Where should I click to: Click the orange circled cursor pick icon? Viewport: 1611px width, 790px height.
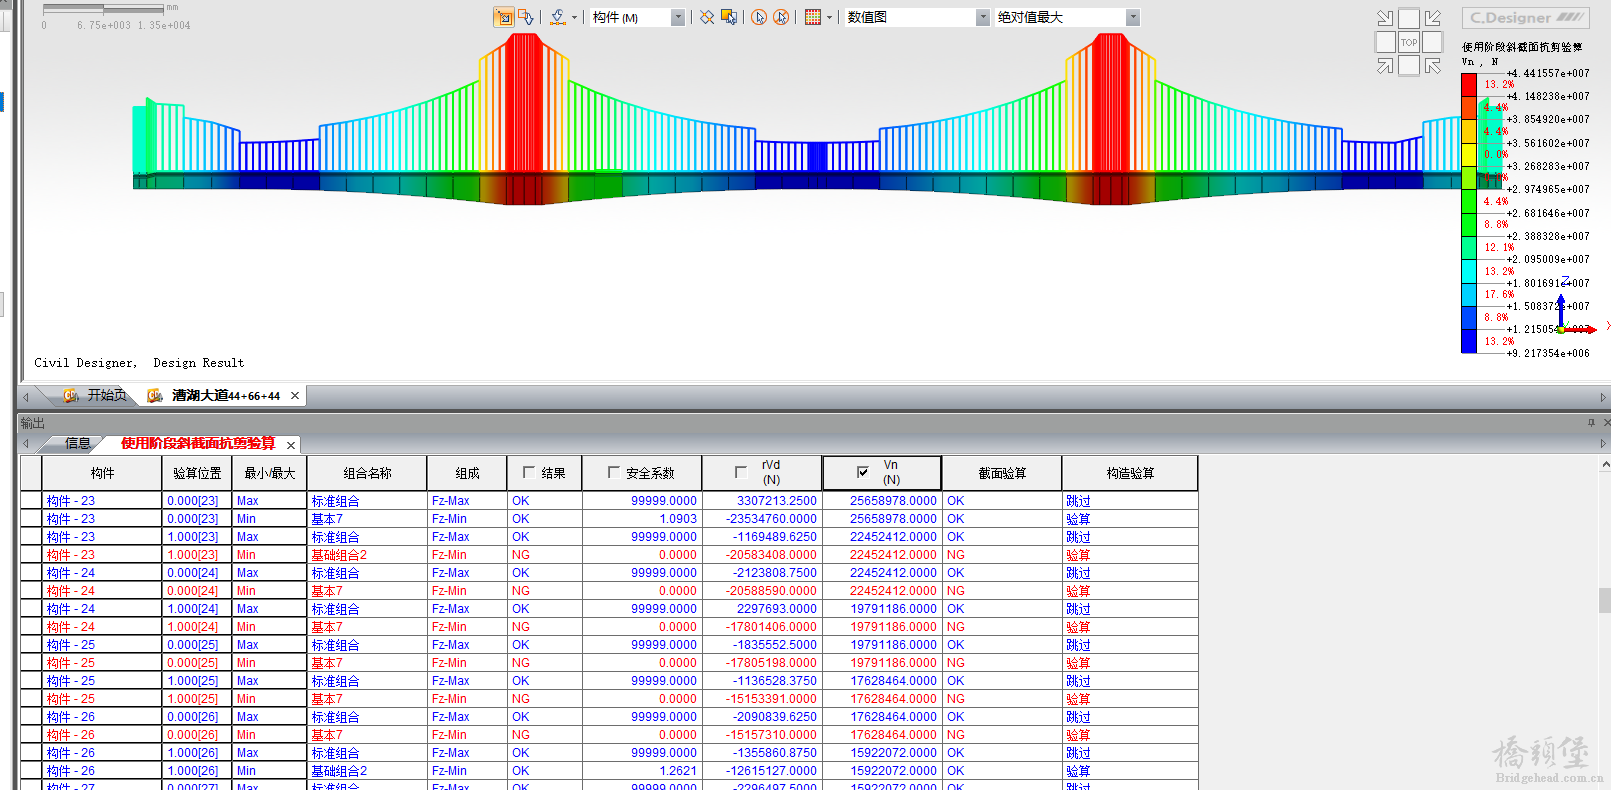coord(759,17)
